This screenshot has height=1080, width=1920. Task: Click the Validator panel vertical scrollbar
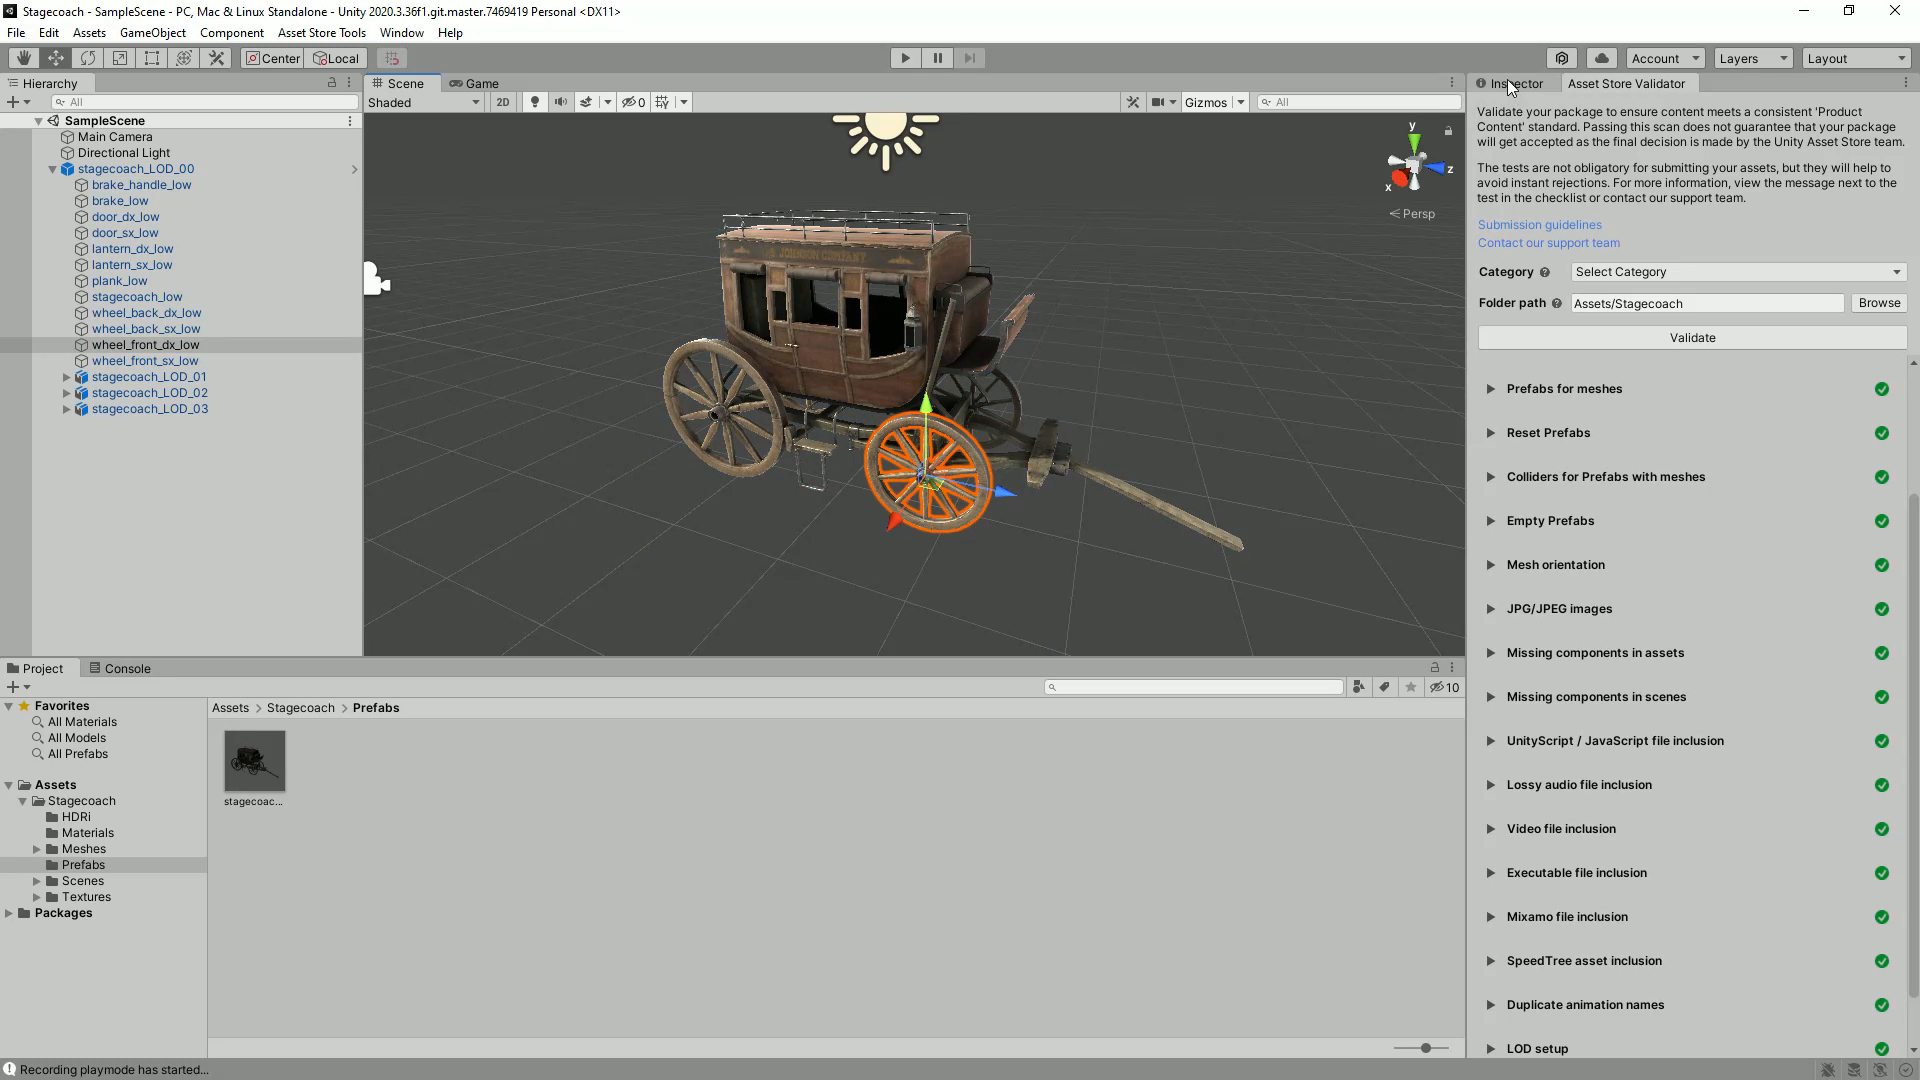coord(1914,745)
